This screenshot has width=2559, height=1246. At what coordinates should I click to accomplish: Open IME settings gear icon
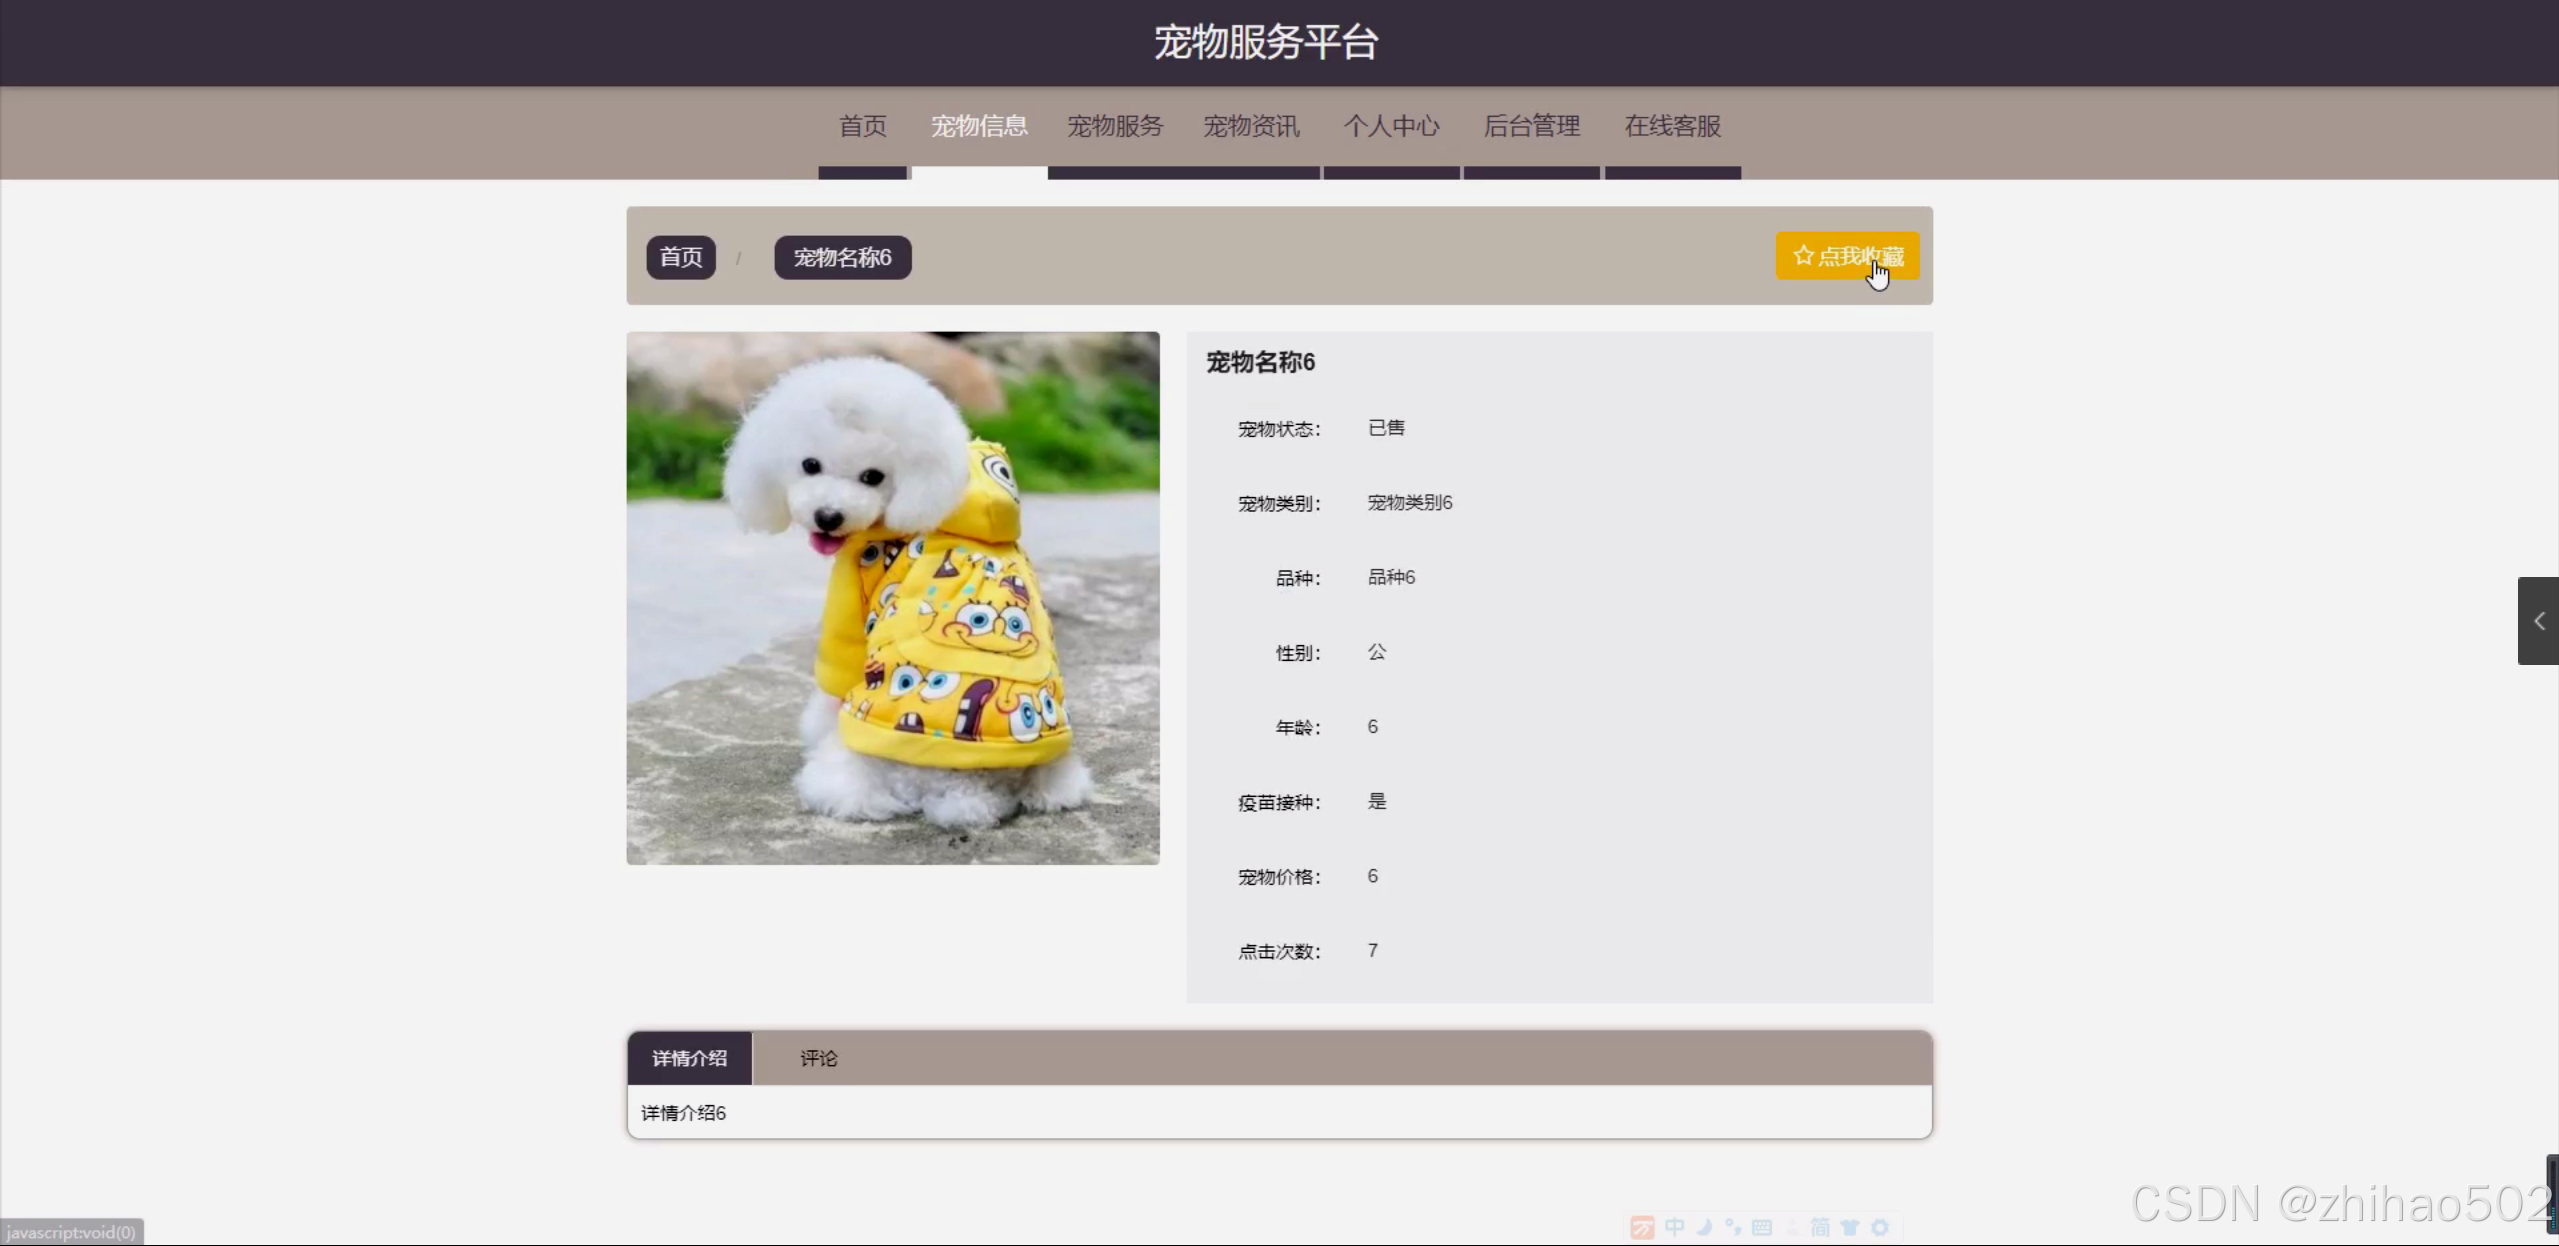pyautogui.click(x=1880, y=1227)
